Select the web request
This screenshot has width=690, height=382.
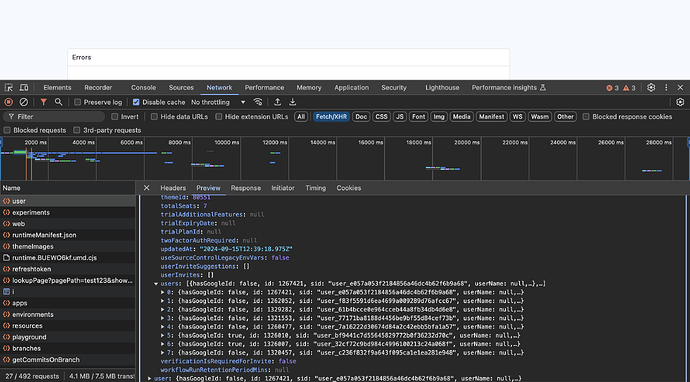[x=68, y=224]
